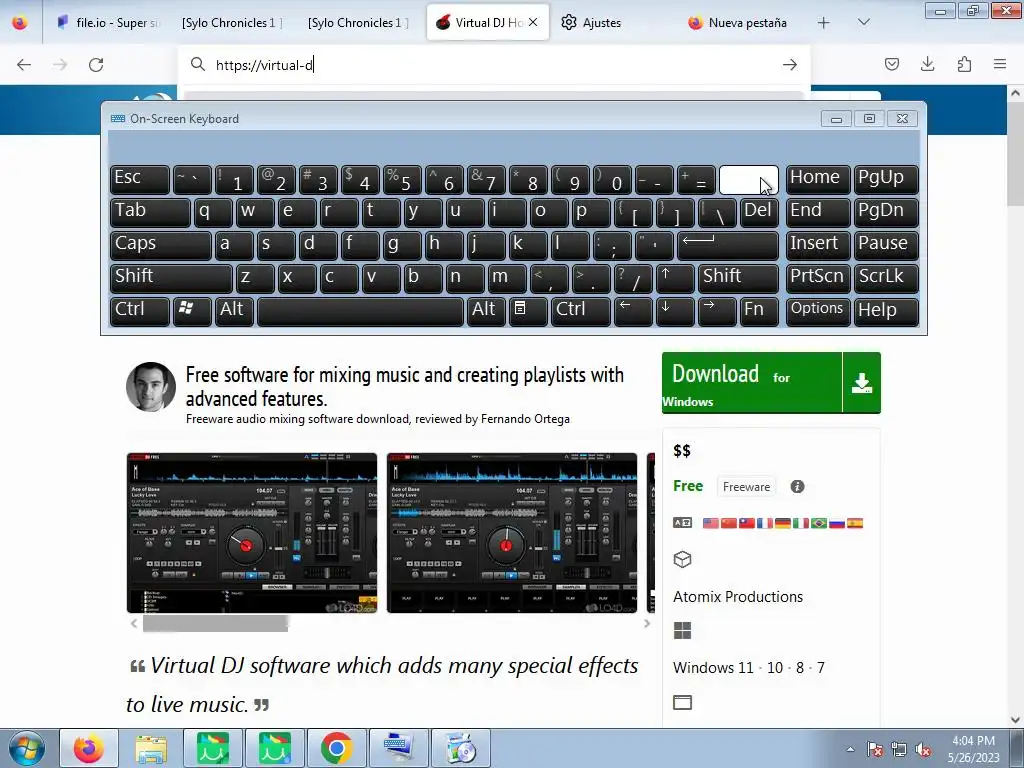Click the right arrow key on keyboard
This screenshot has width=1024, height=768.
click(x=716, y=310)
